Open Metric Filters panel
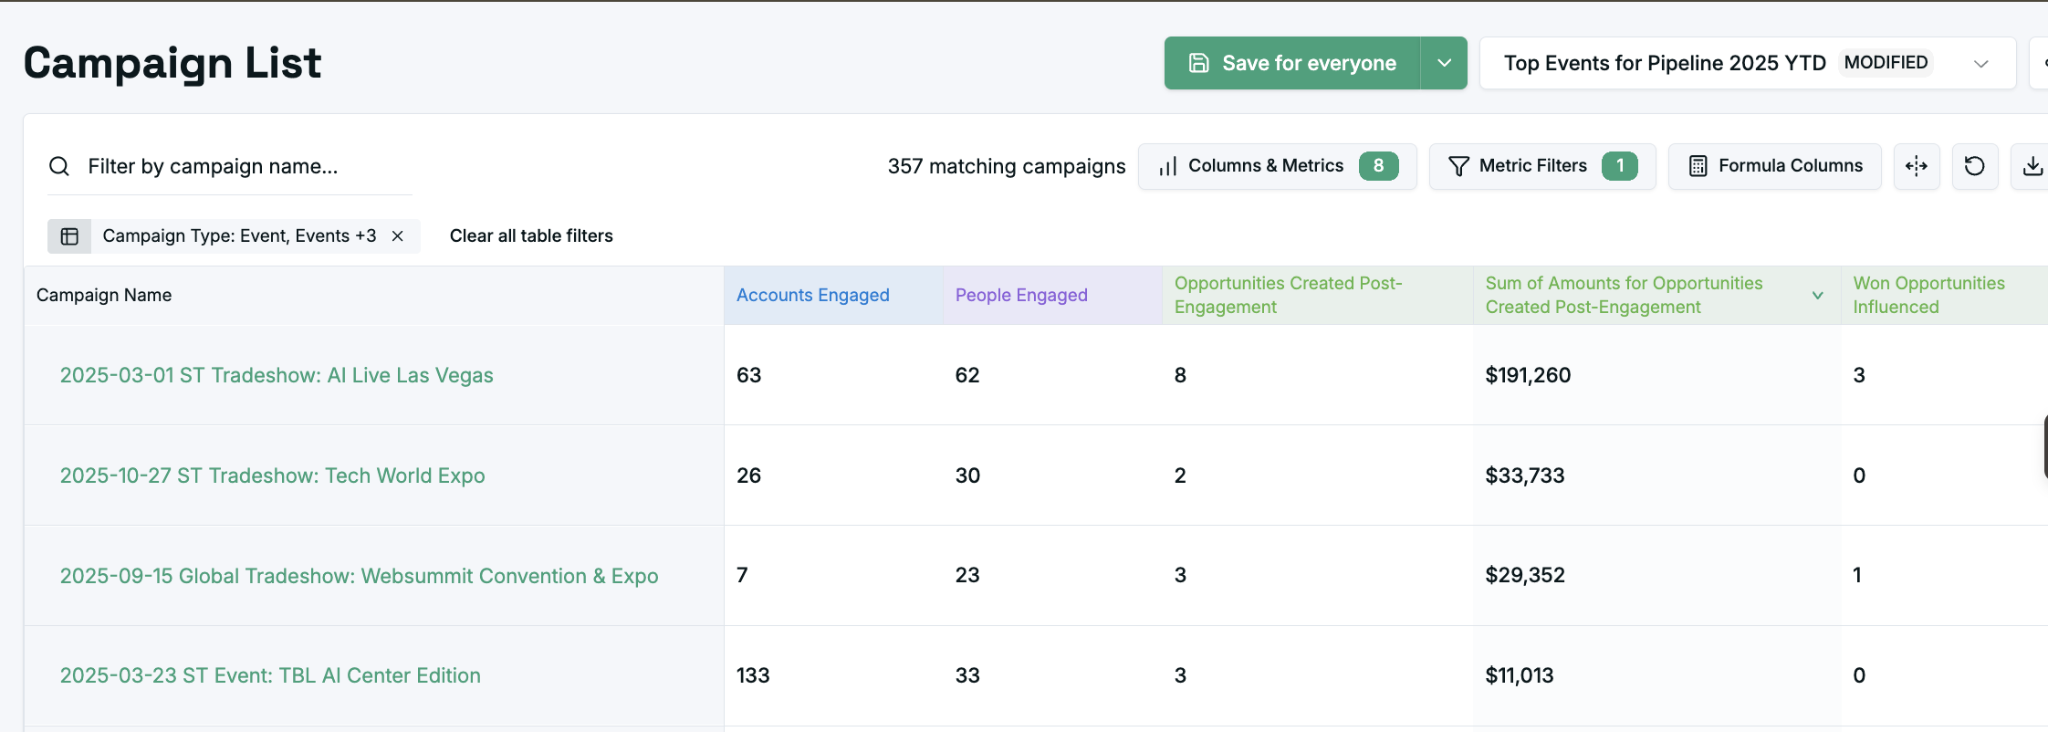This screenshot has height=732, width=2048. [x=1541, y=166]
